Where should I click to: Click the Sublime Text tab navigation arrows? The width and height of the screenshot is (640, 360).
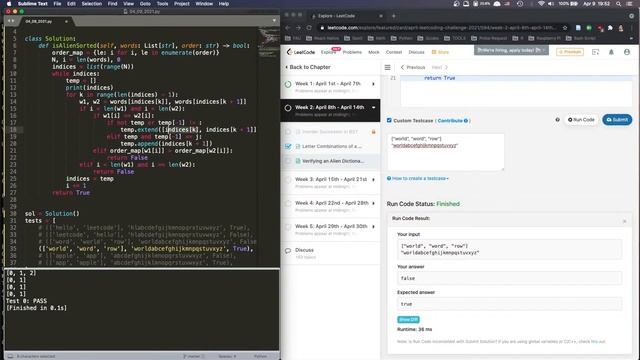[x=11, y=21]
